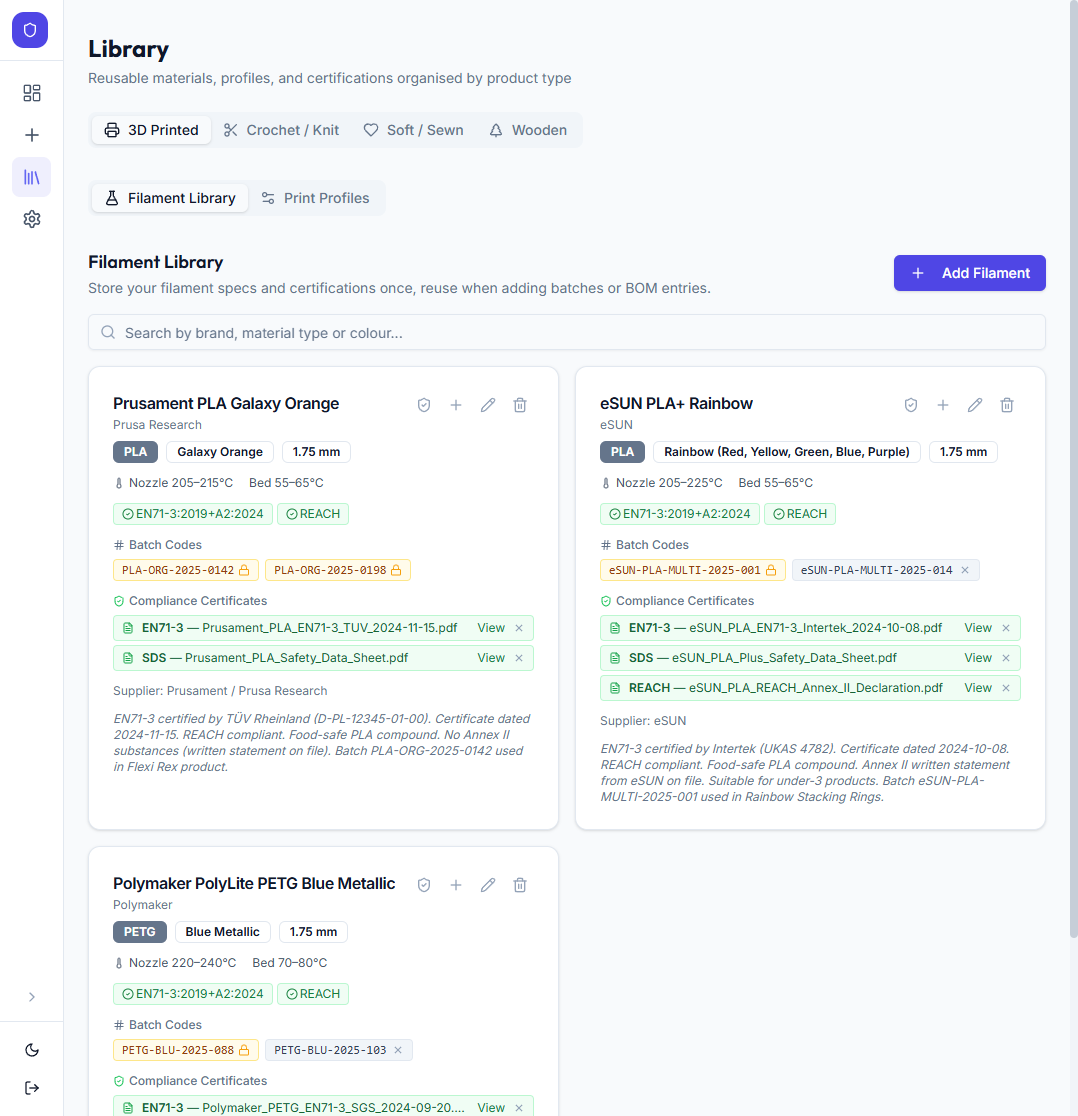View the Prusament EN71-3 TUV certificate

(491, 628)
